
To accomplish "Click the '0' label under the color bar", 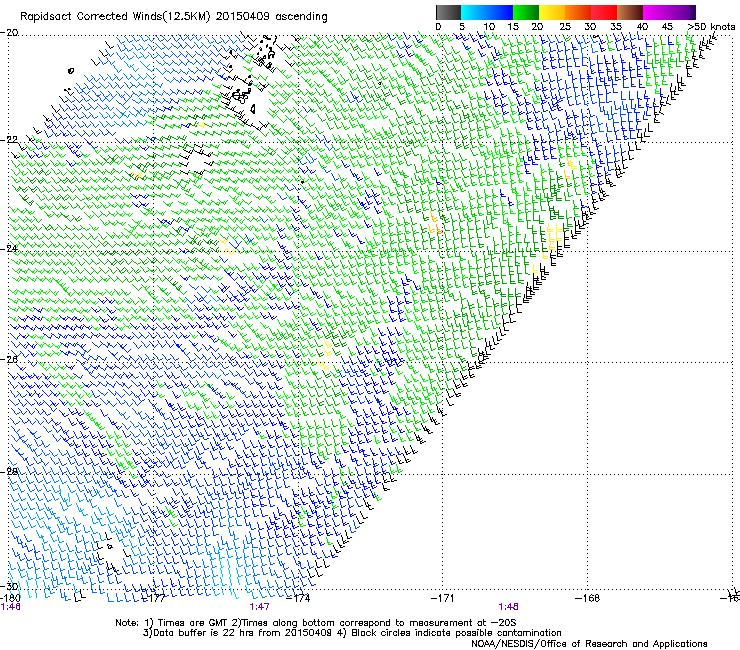I will (x=438, y=27).
